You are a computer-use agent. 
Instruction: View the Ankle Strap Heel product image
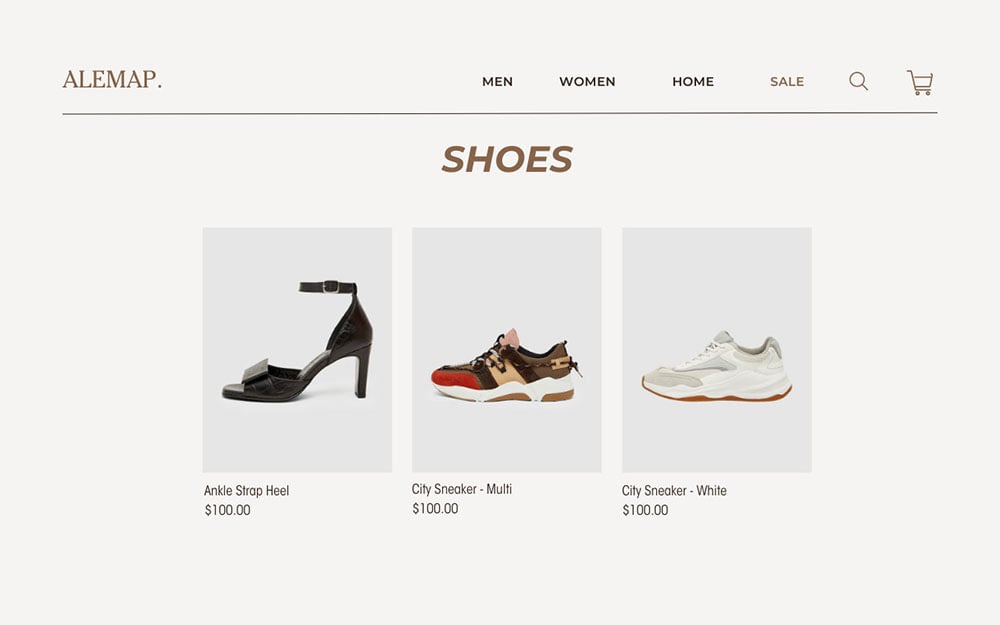point(297,349)
